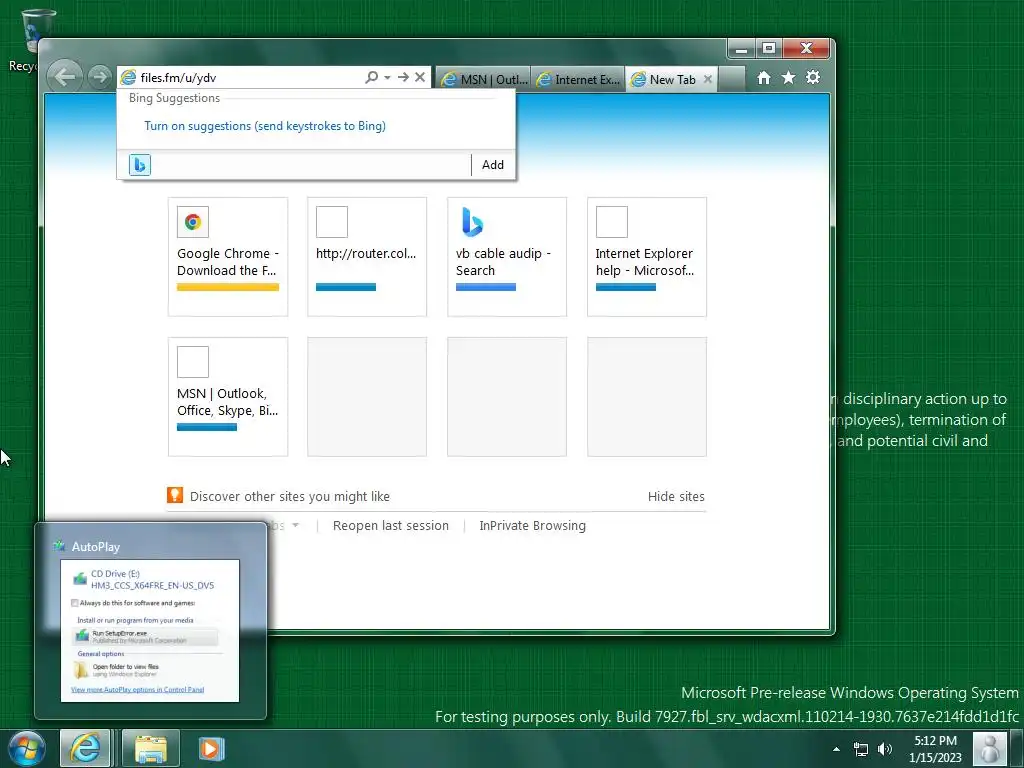Click the orange Discover sites lightbulb icon
This screenshot has height=768, width=1024.
click(175, 495)
